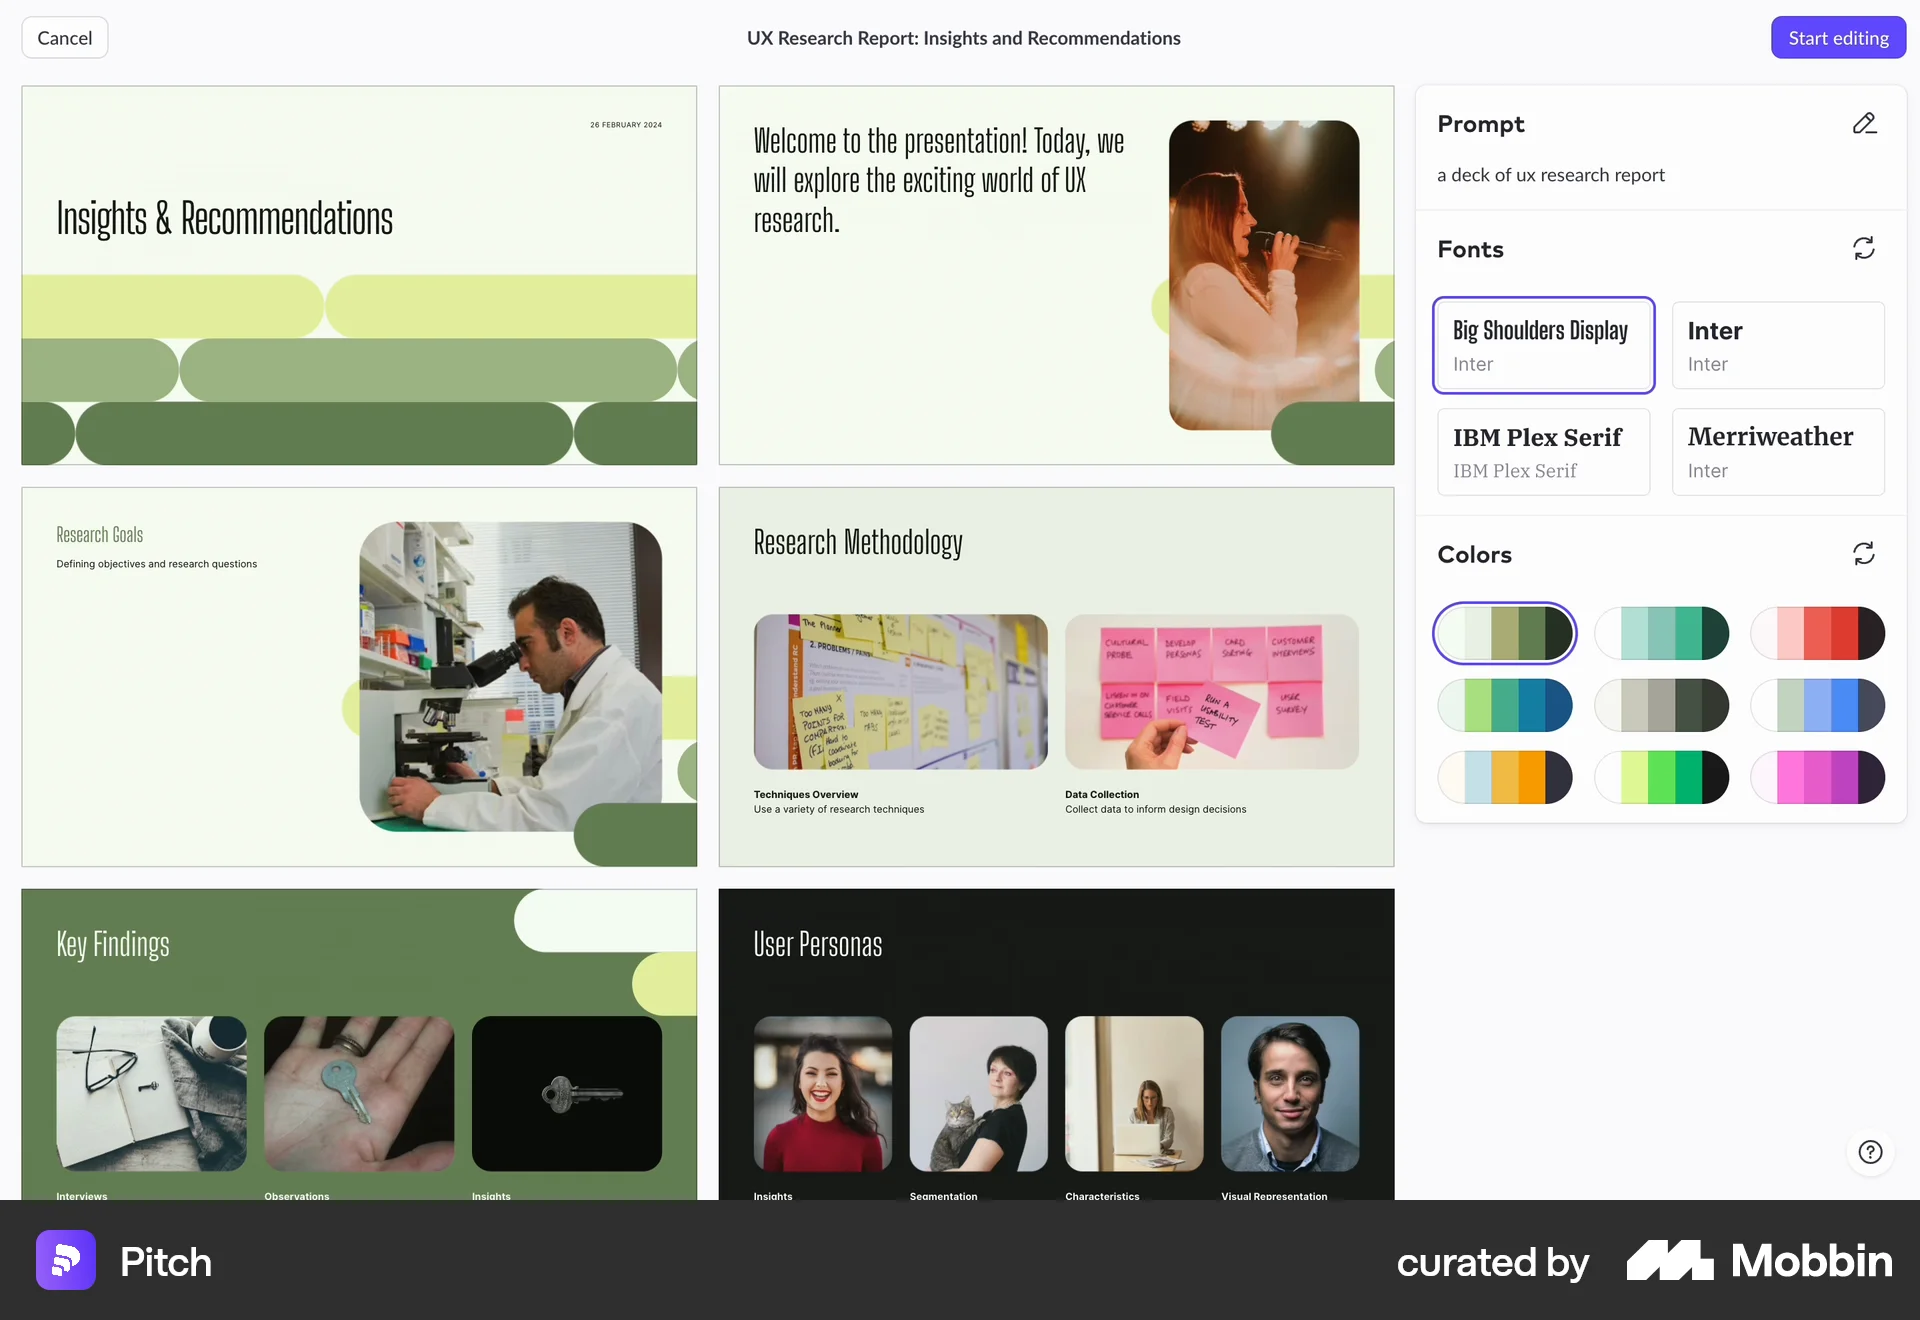Pick the Merriweather font option
Screen dimensions: 1920x1320
[x=1778, y=451]
